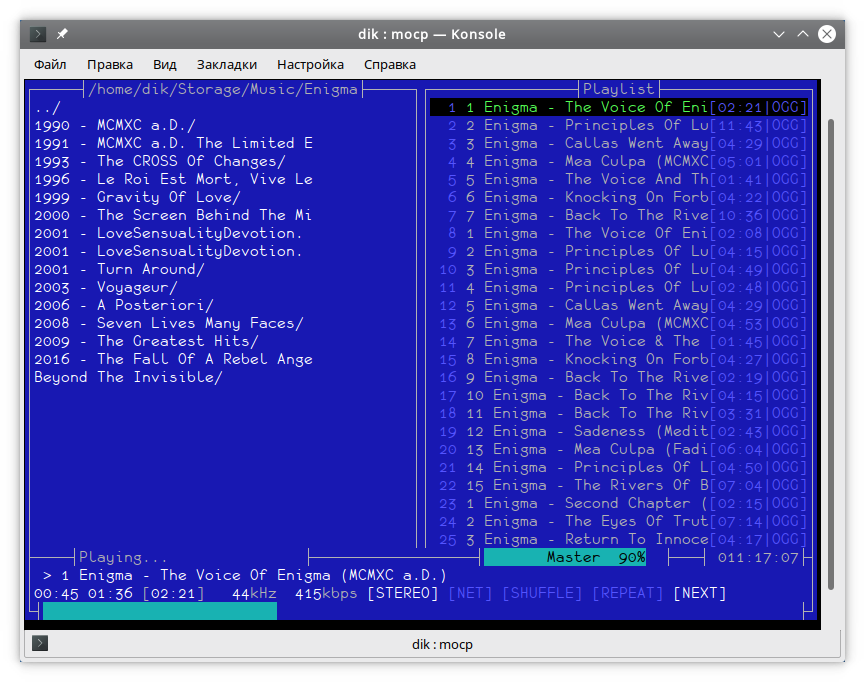
Task: Open the Вид menu
Action: (164, 65)
